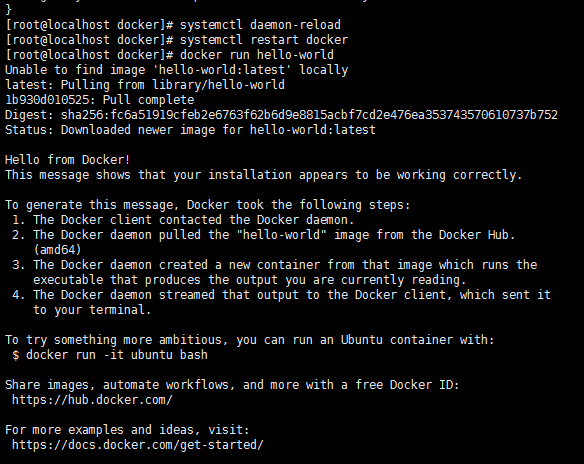Click 'Unable to find image' error line

click(x=177, y=70)
